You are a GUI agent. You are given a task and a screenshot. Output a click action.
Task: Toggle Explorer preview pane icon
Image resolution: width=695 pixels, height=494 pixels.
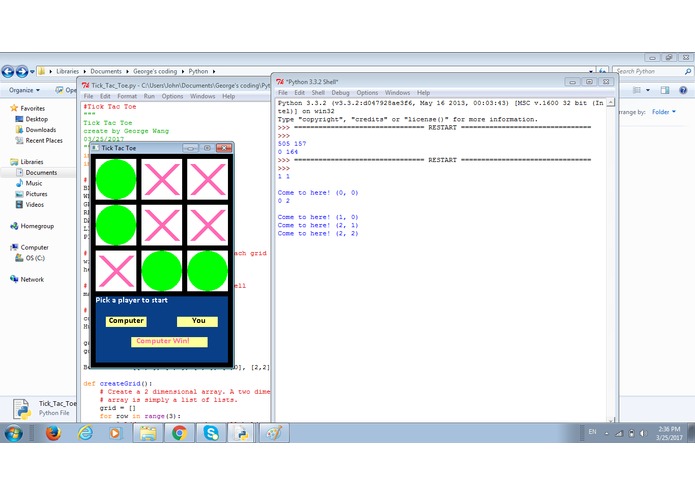point(665,90)
